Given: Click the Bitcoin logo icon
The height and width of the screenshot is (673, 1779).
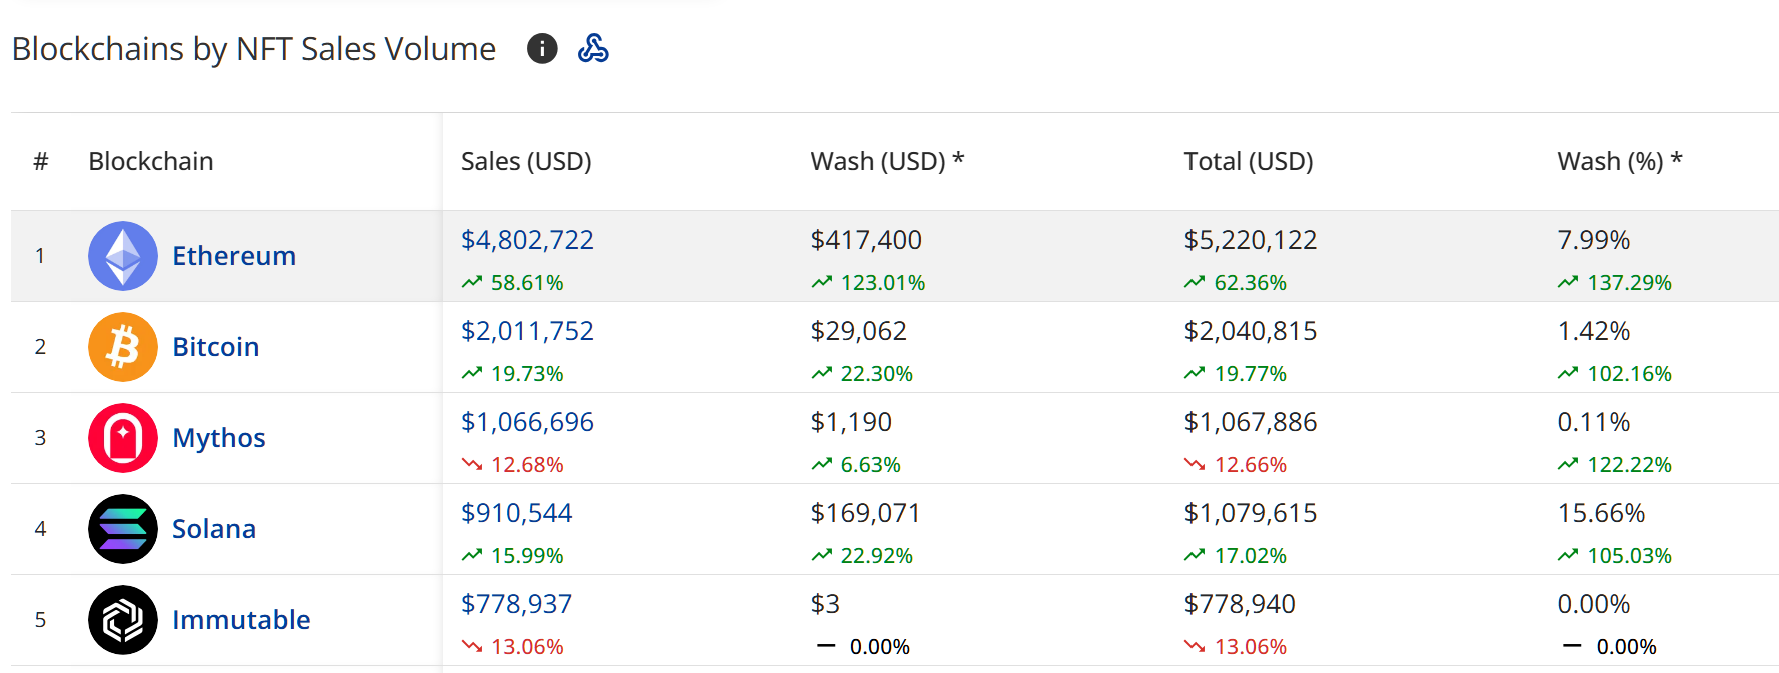Looking at the screenshot, I should (x=123, y=347).
